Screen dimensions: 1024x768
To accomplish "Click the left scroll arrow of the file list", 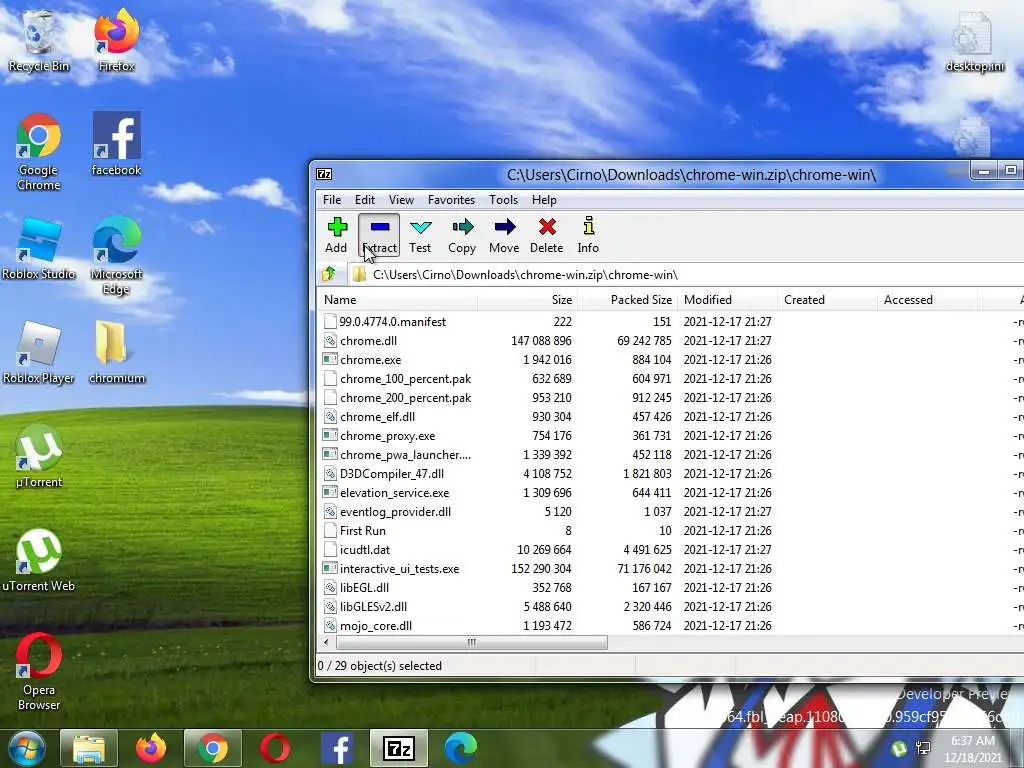I will click(x=327, y=643).
